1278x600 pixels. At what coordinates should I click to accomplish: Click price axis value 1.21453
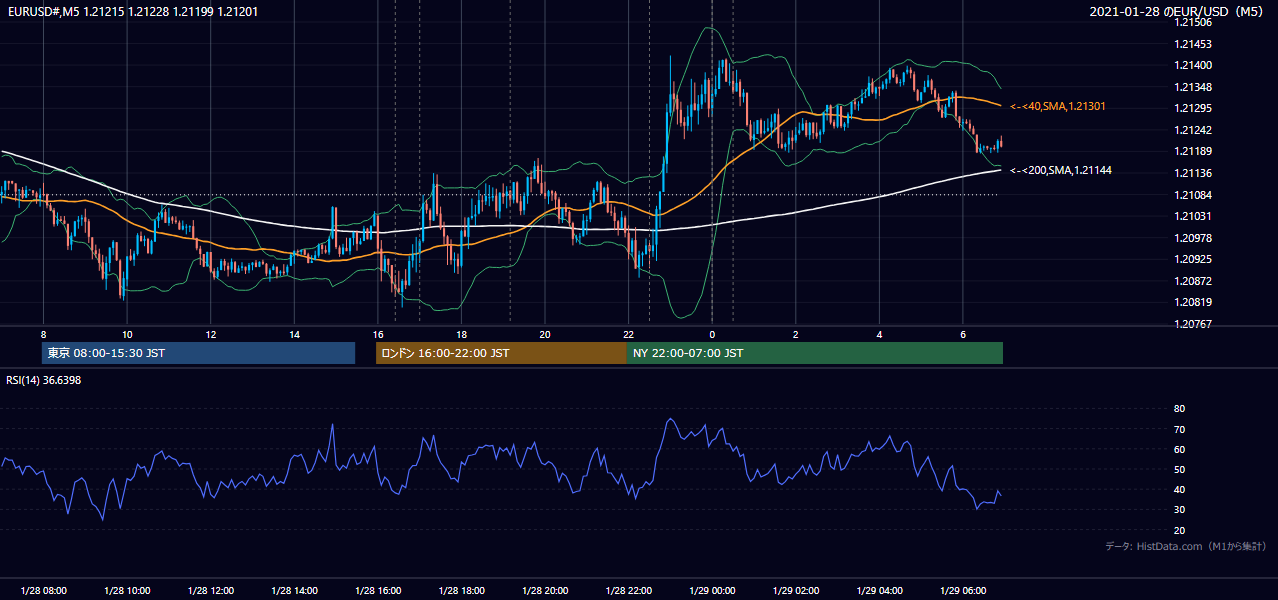click(1193, 44)
